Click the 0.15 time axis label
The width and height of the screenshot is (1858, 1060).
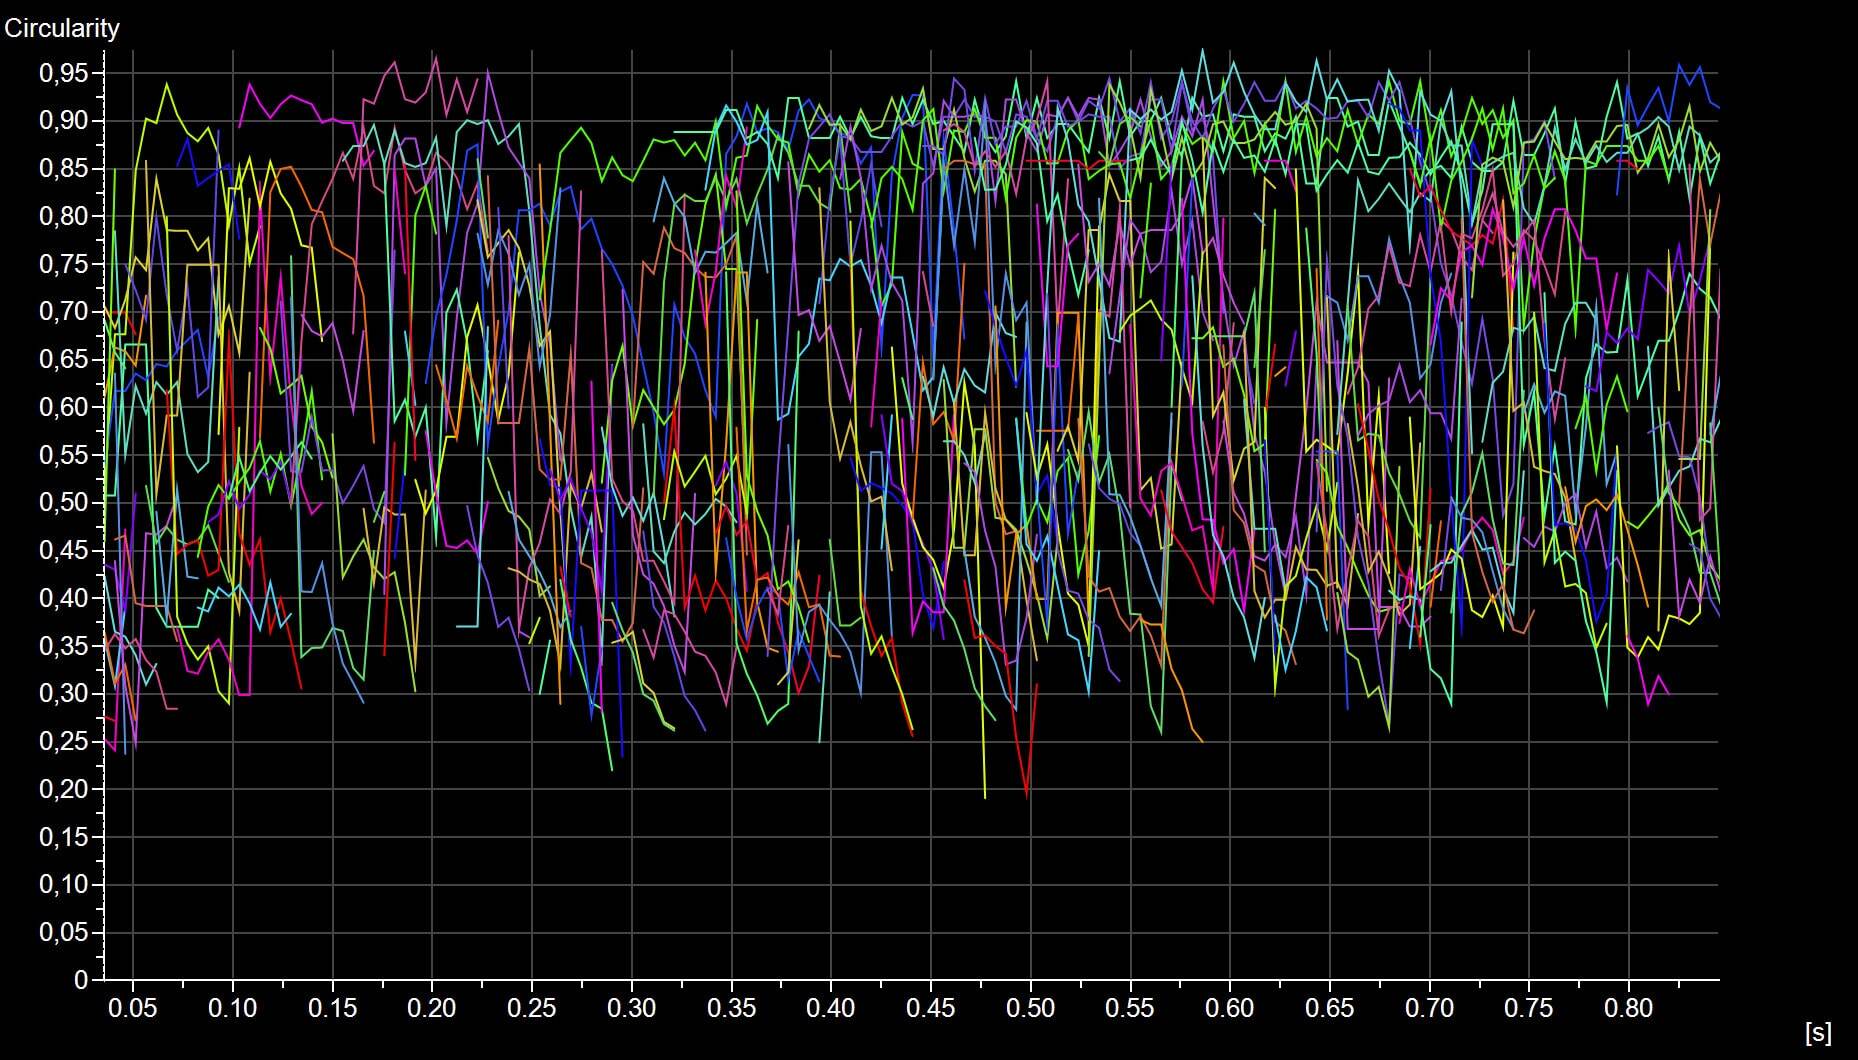pos(332,1008)
